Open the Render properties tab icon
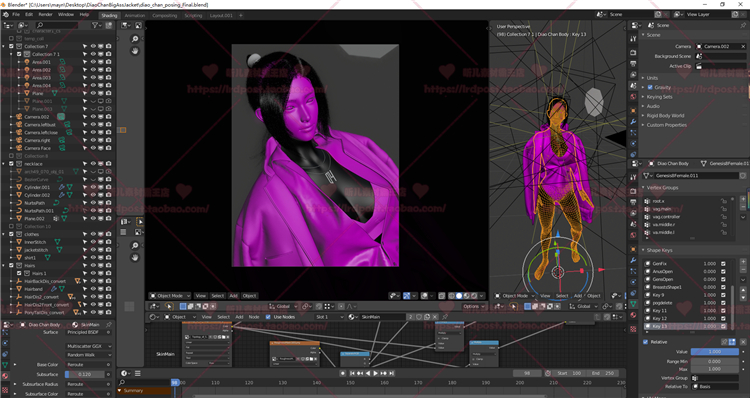The width and height of the screenshot is (750, 398). point(633,53)
